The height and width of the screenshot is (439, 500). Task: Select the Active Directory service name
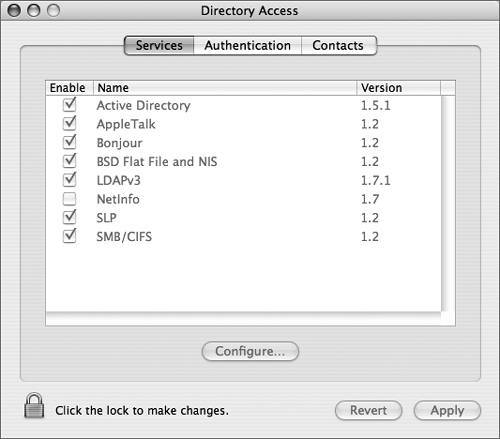[x=144, y=105]
